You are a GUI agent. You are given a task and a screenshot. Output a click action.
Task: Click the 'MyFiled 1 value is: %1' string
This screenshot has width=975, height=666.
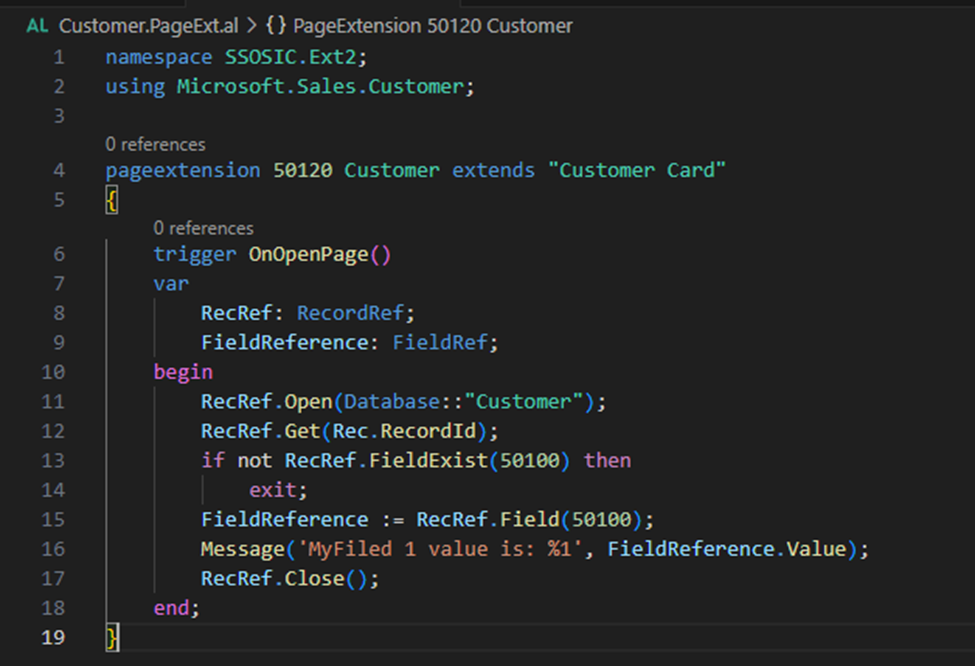click(440, 549)
